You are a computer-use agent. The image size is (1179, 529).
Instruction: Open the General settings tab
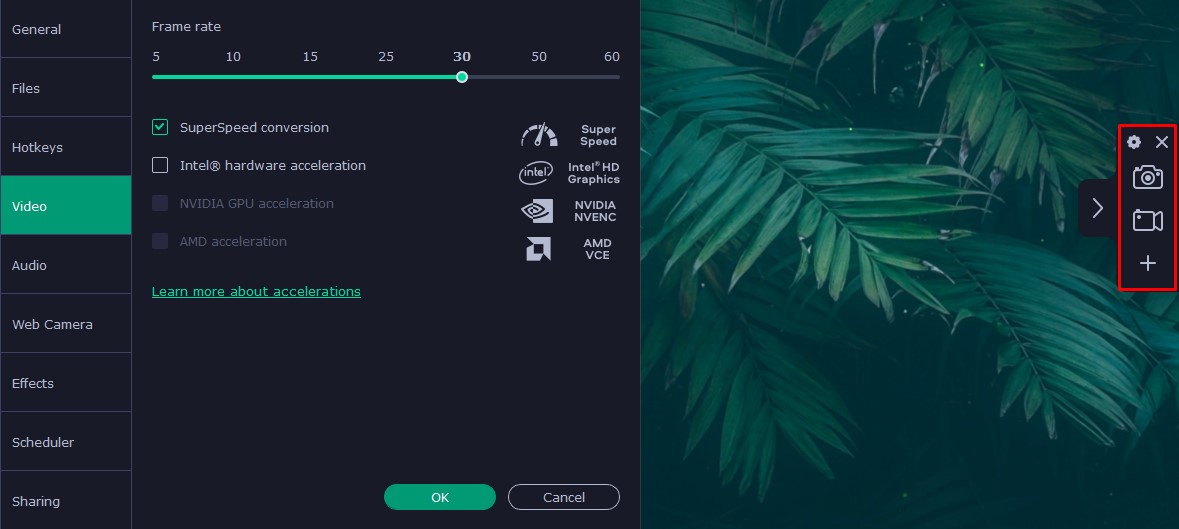[66, 29]
